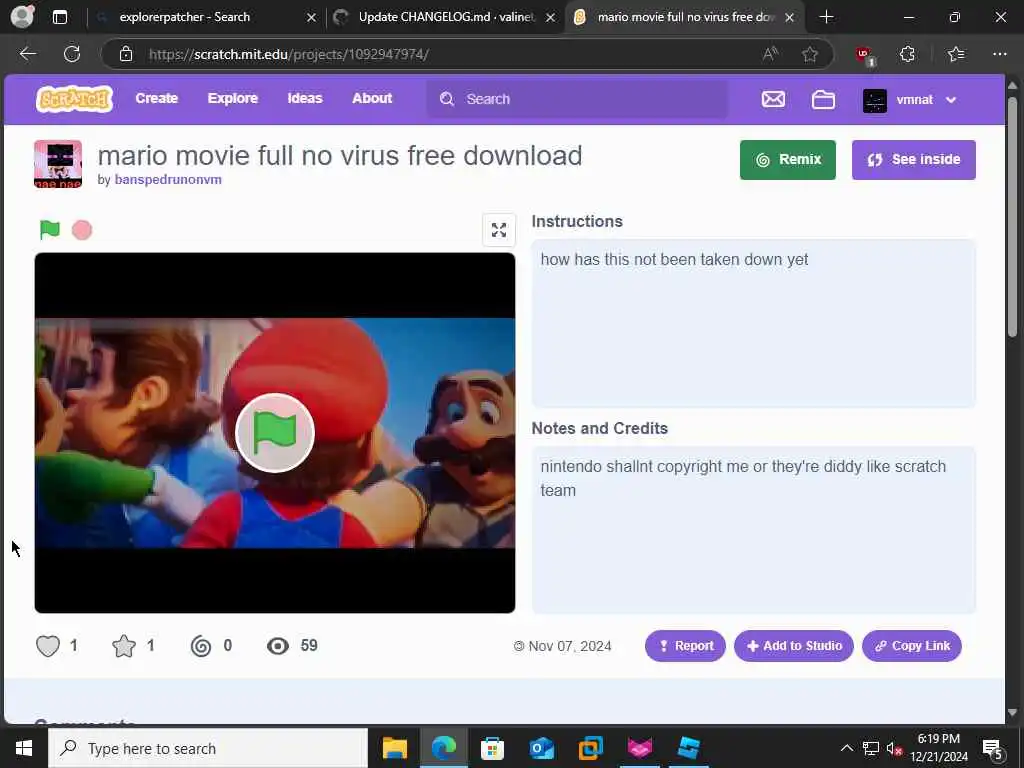Click the eye views icon
Viewport: 1024px width, 768px height.
tap(278, 646)
